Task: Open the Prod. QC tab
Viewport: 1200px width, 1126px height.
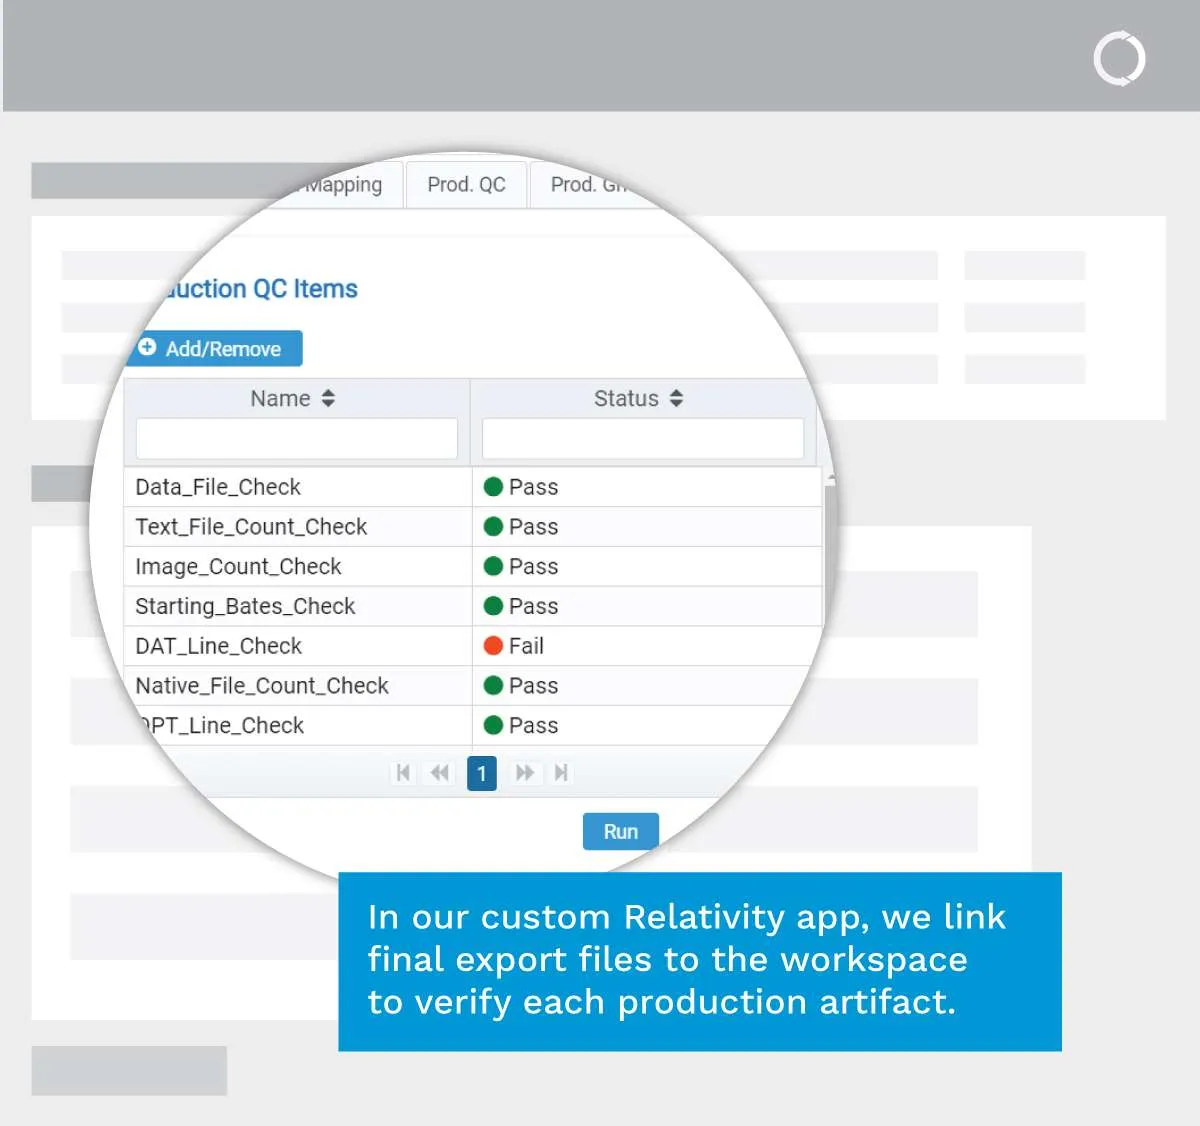Action: click(x=466, y=185)
